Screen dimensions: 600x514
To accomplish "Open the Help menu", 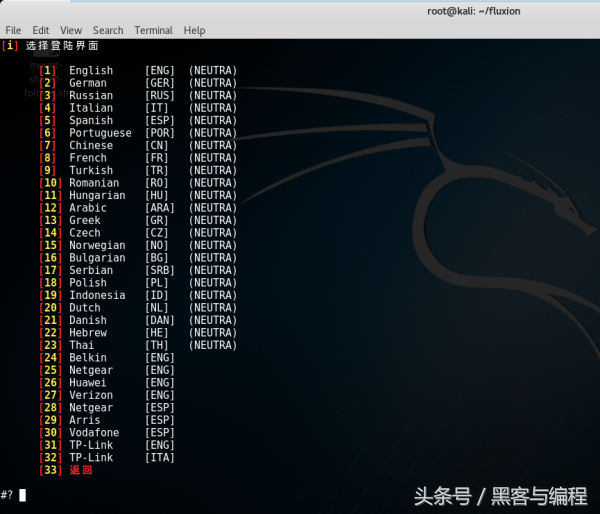I will pos(194,30).
